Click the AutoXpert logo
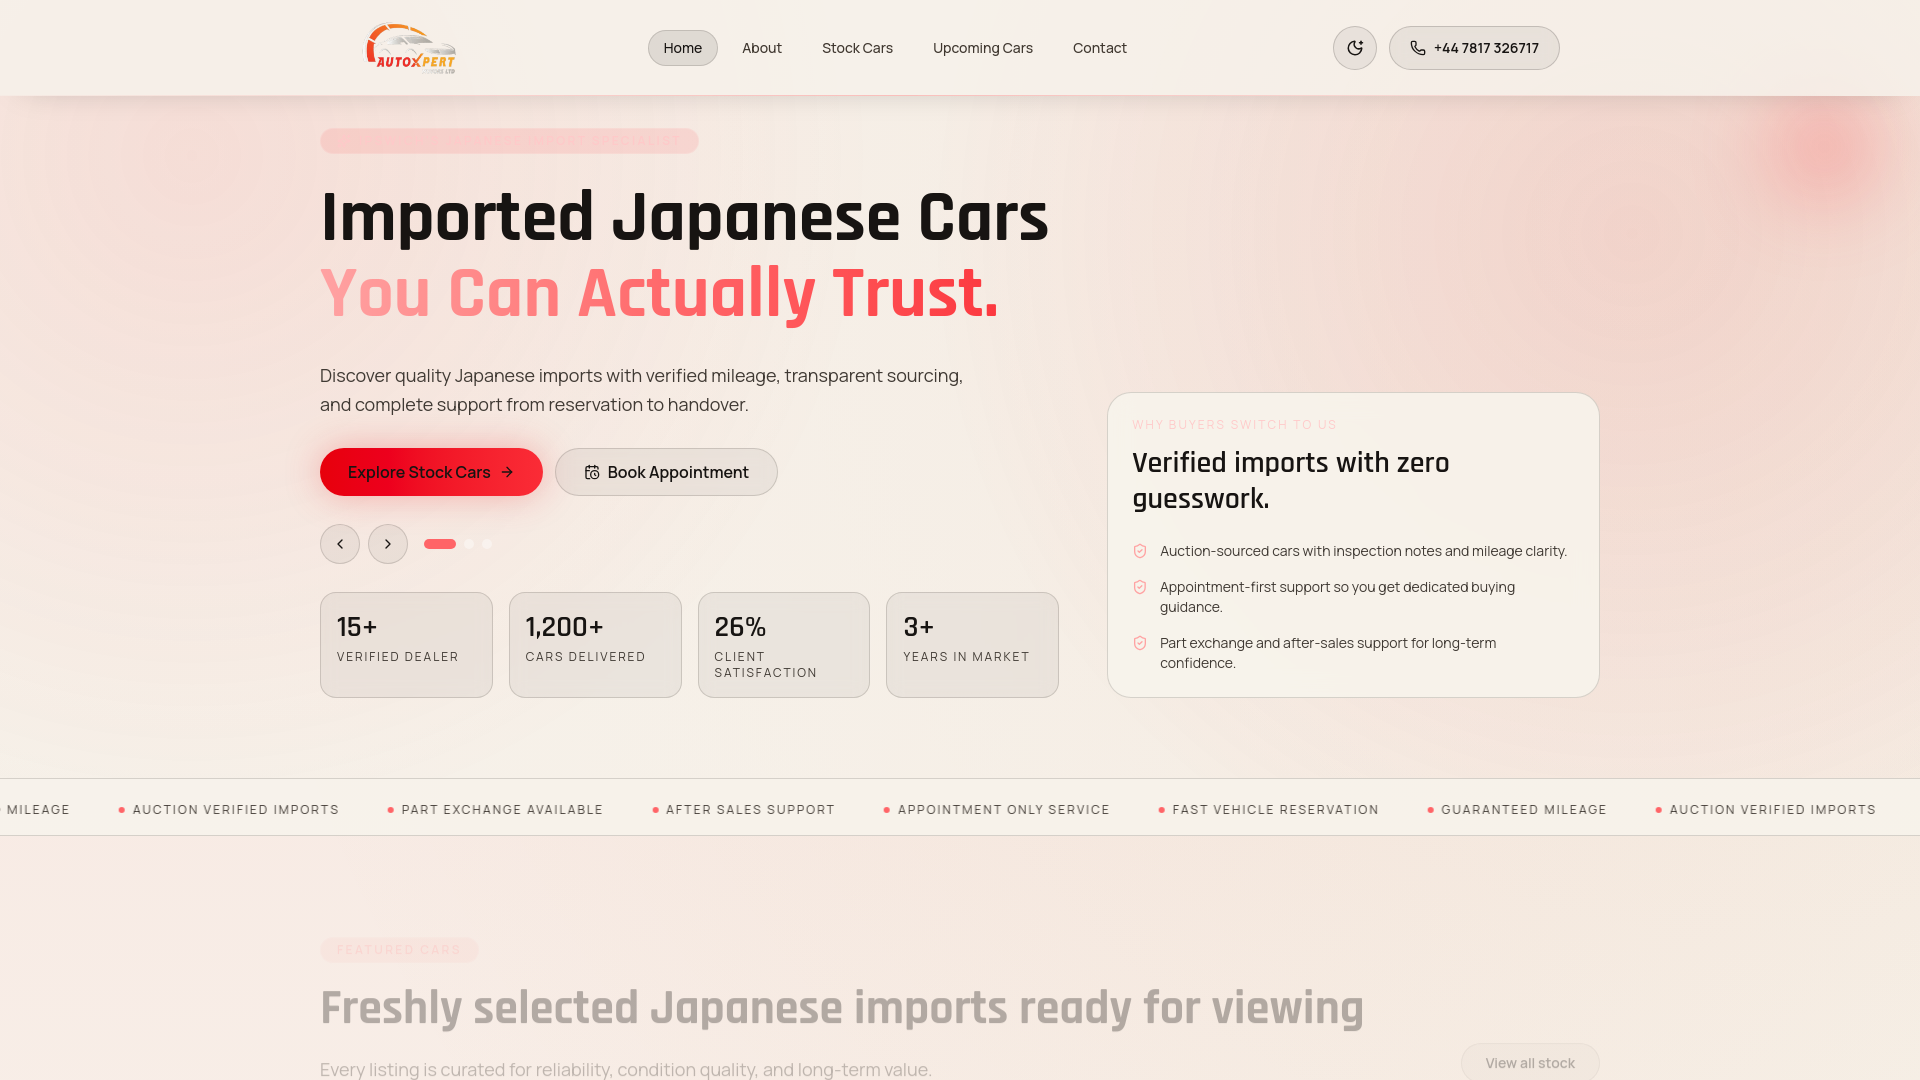Viewport: 1920px width, 1080px height. coord(410,48)
